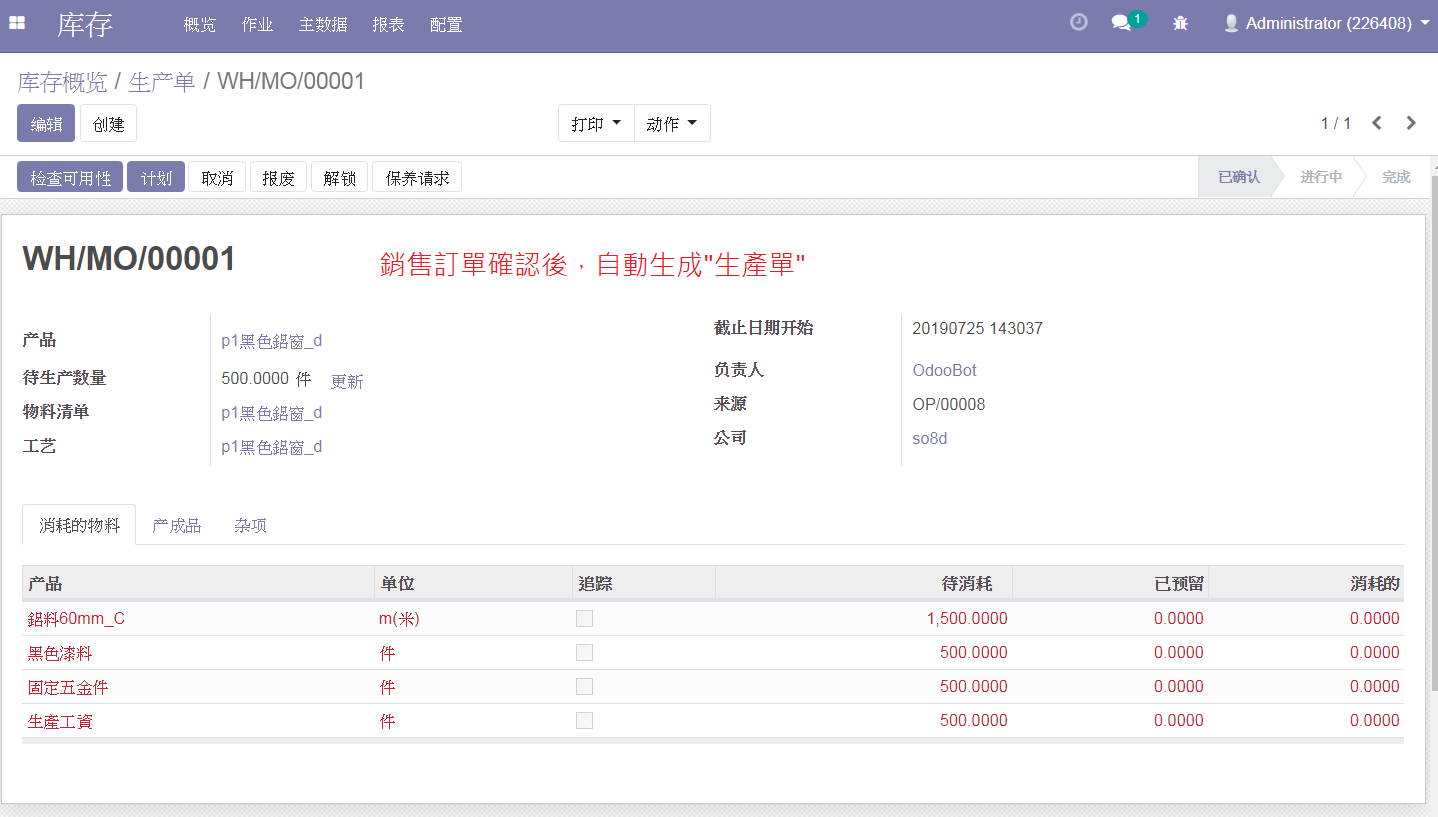
Task: Toggle tracking checkbox for 生產工資 row
Action: point(584,721)
